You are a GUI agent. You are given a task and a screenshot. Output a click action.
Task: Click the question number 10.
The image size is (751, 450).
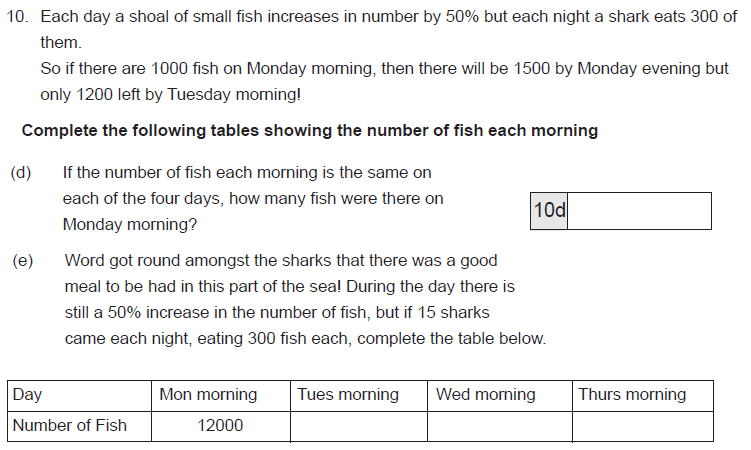point(17,17)
